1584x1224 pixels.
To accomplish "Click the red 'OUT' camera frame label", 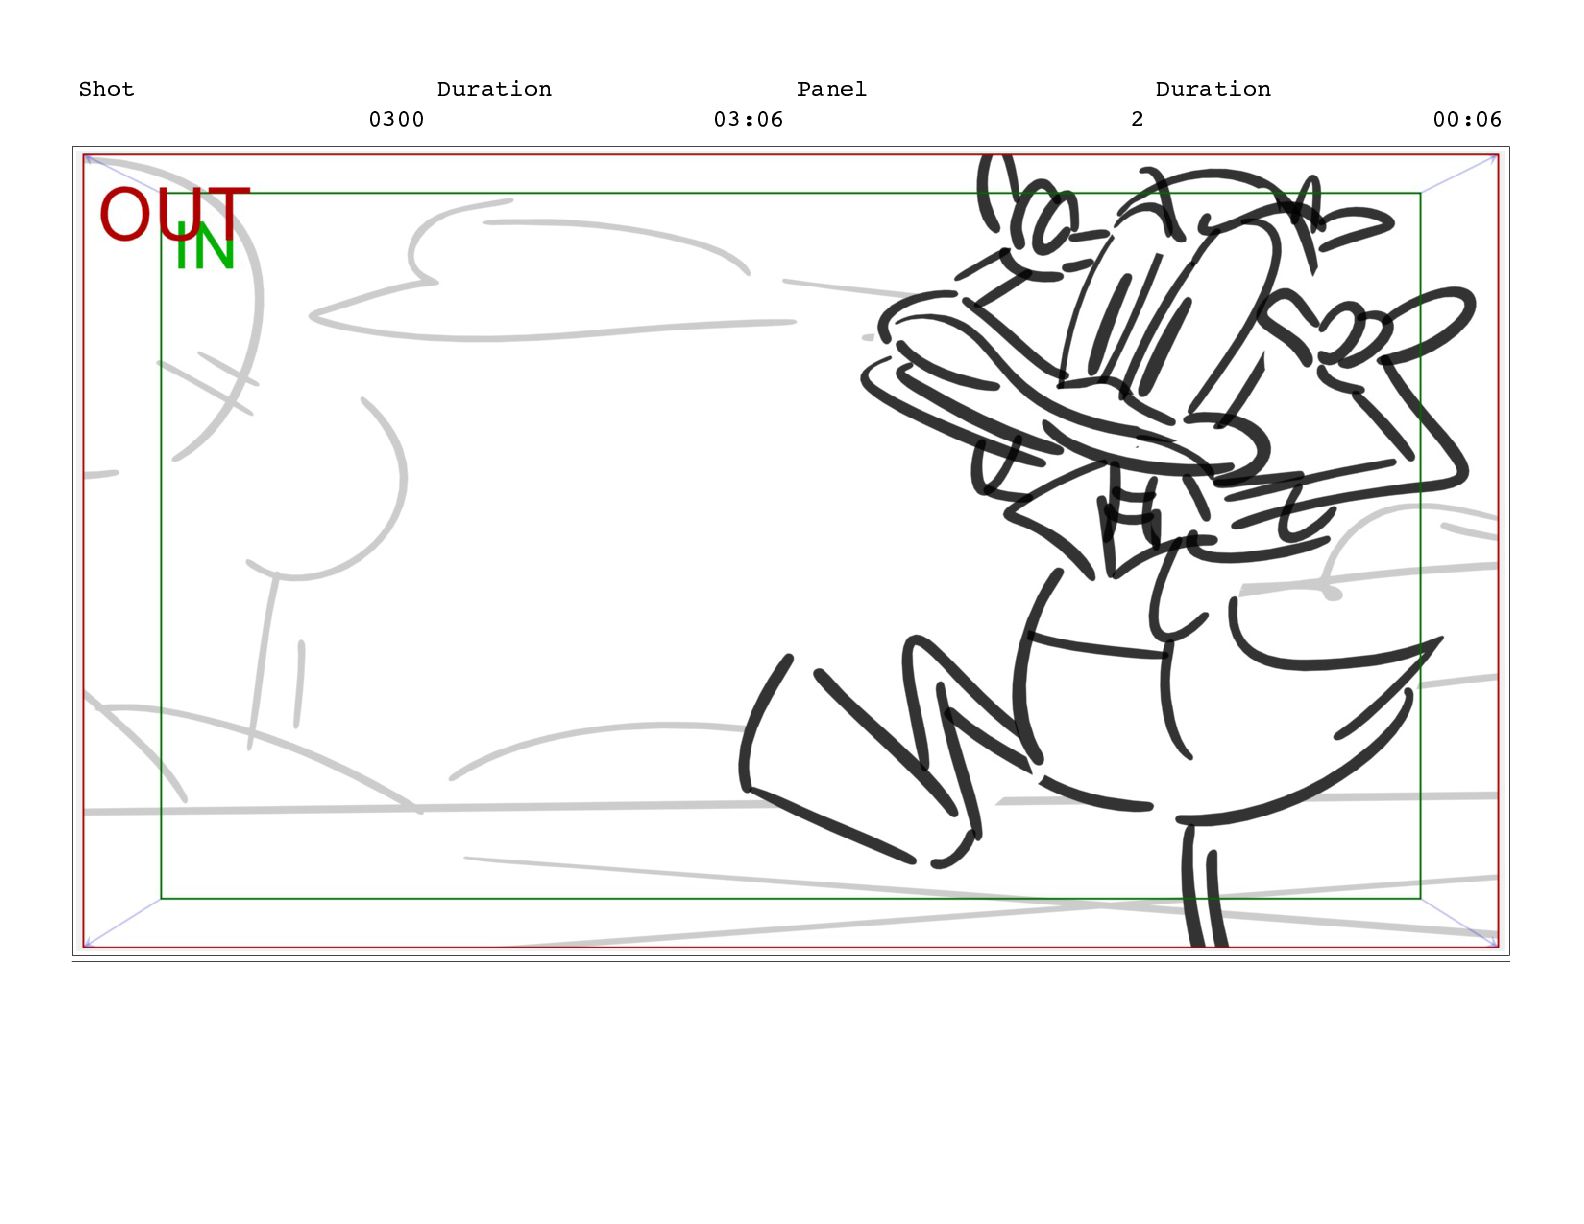I will (x=174, y=213).
